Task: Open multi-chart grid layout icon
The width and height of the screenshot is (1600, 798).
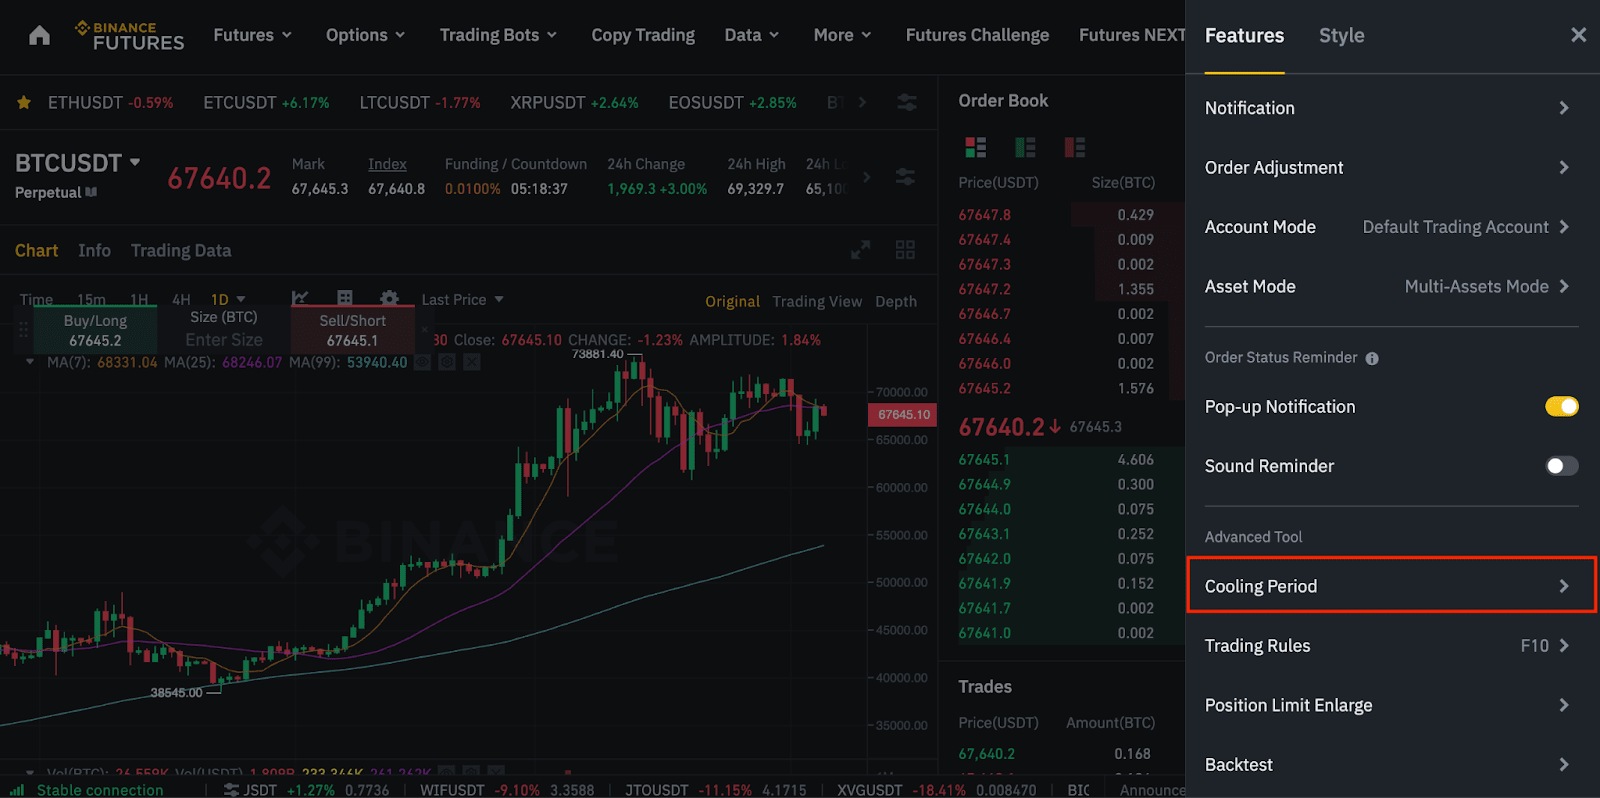Action: coord(905,250)
